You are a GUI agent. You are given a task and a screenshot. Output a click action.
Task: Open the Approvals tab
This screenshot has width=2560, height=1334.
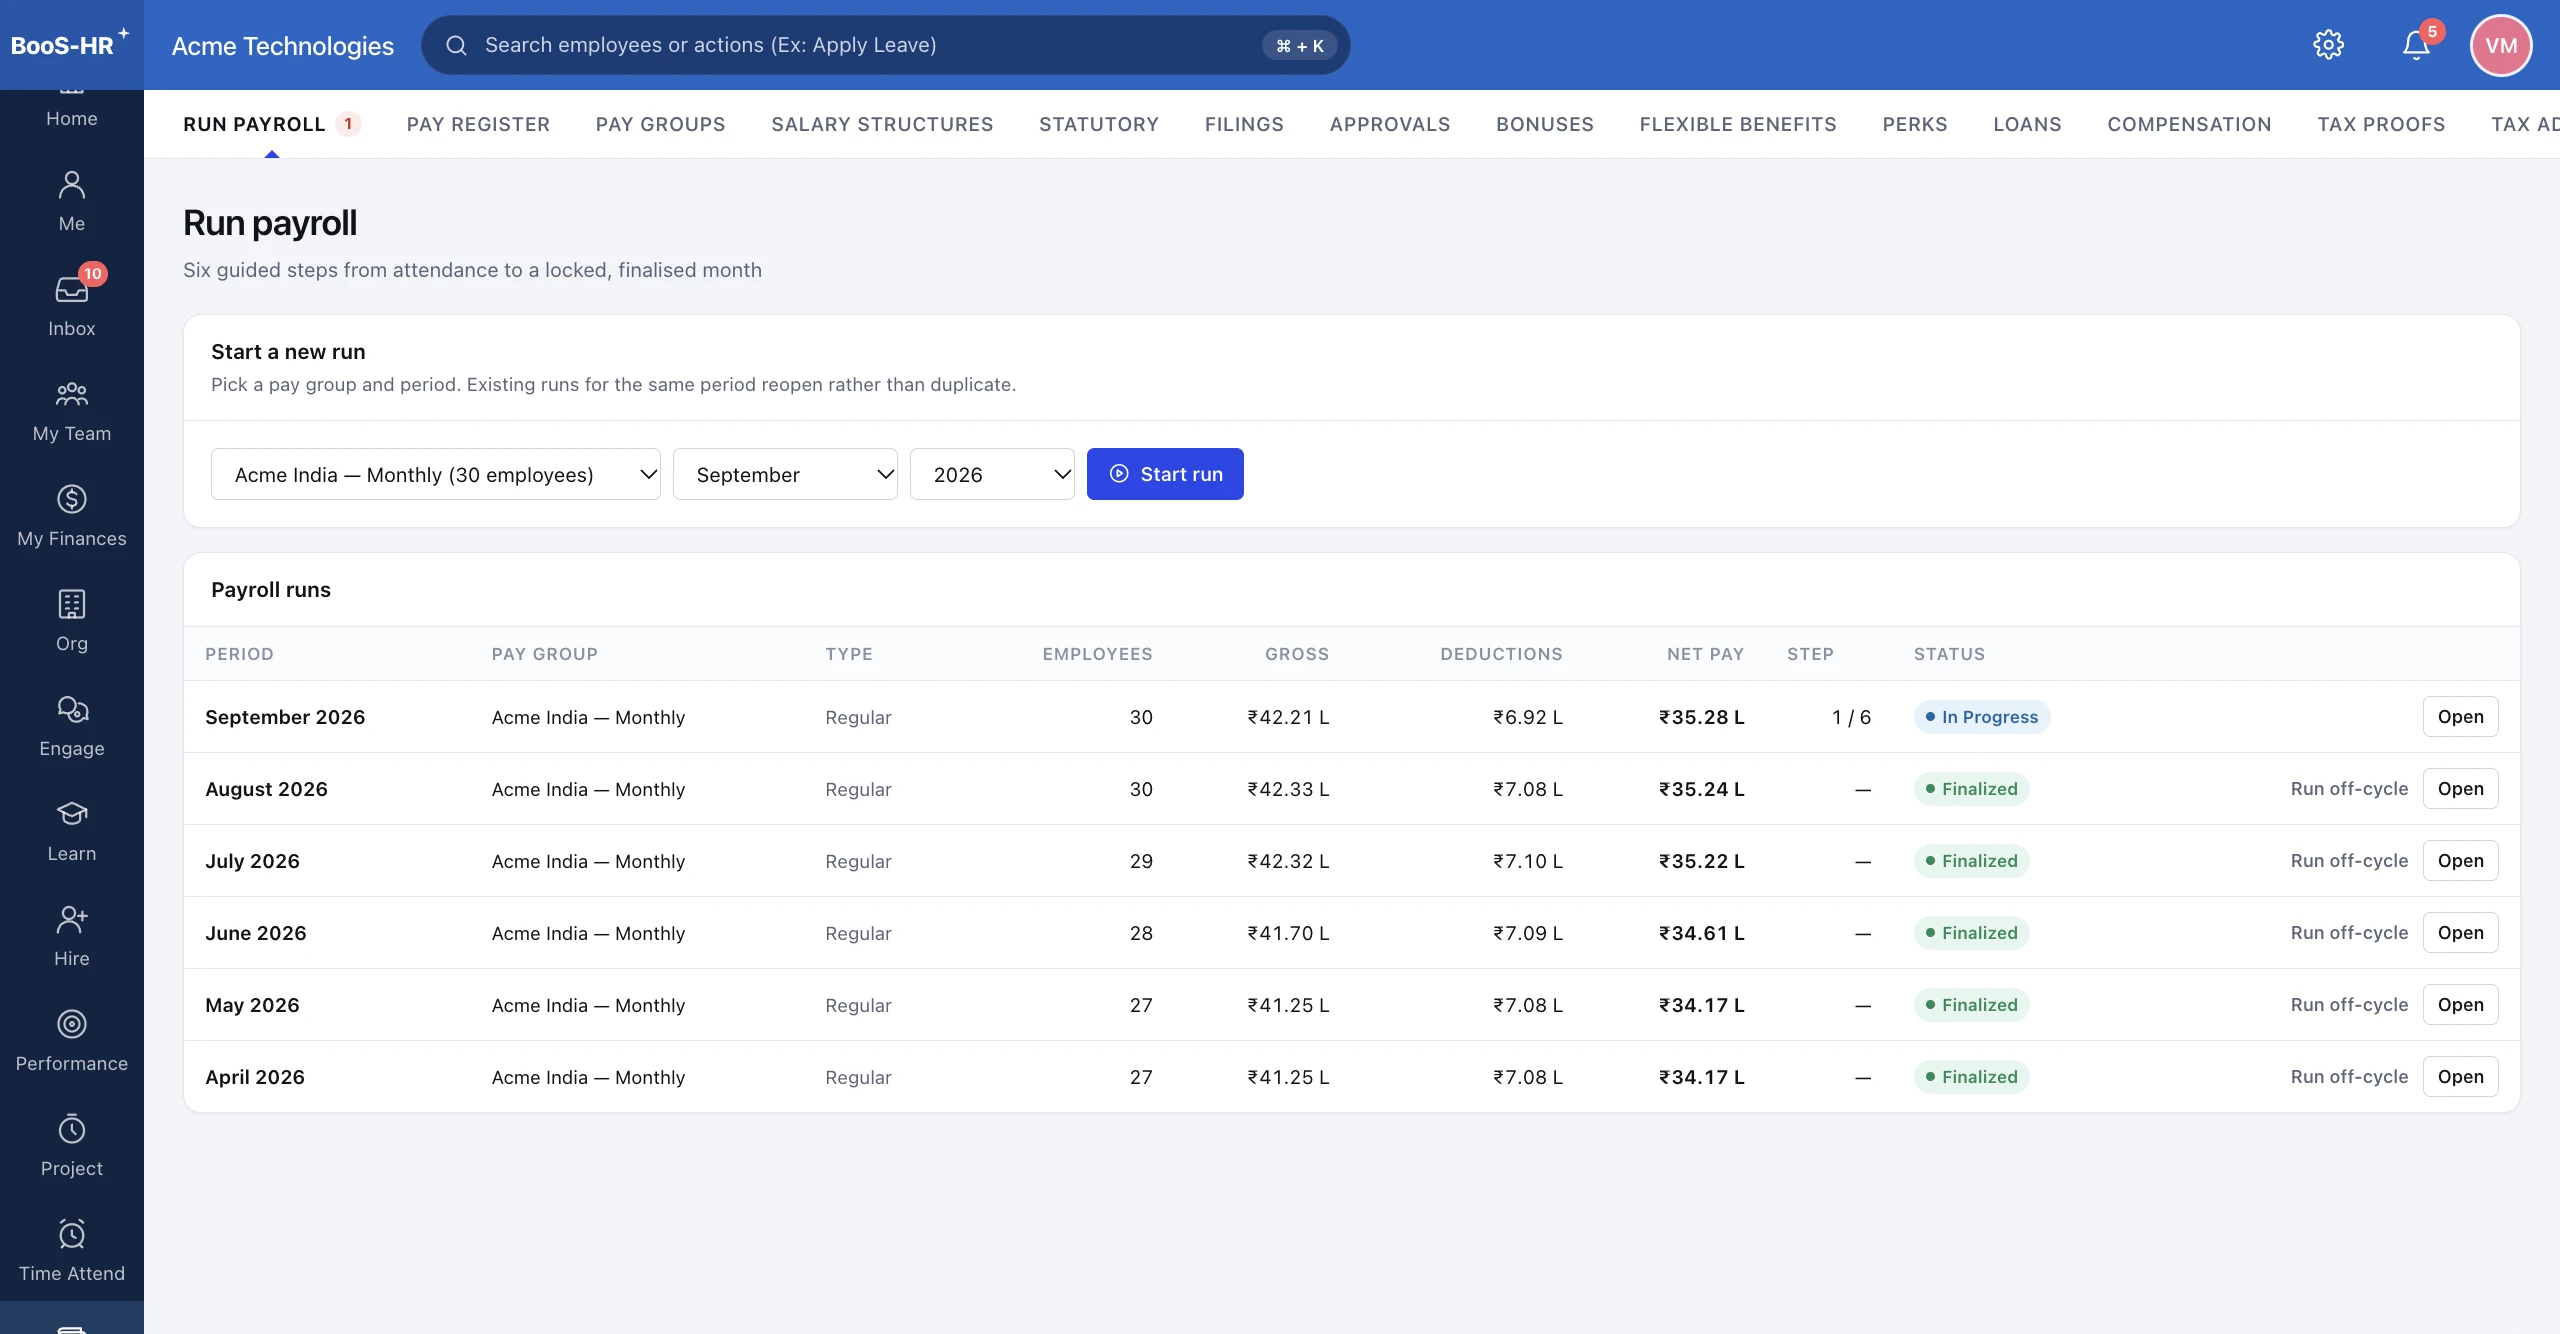tap(1390, 124)
